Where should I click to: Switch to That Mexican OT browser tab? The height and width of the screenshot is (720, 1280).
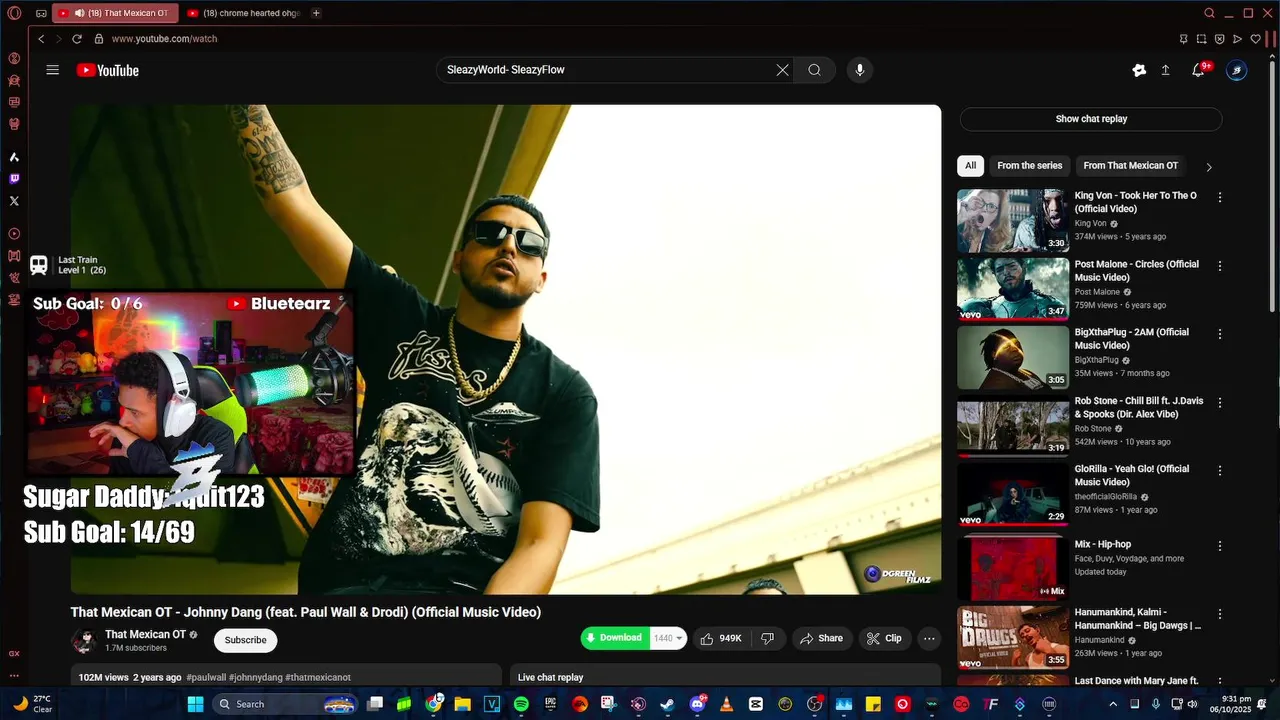115,13
